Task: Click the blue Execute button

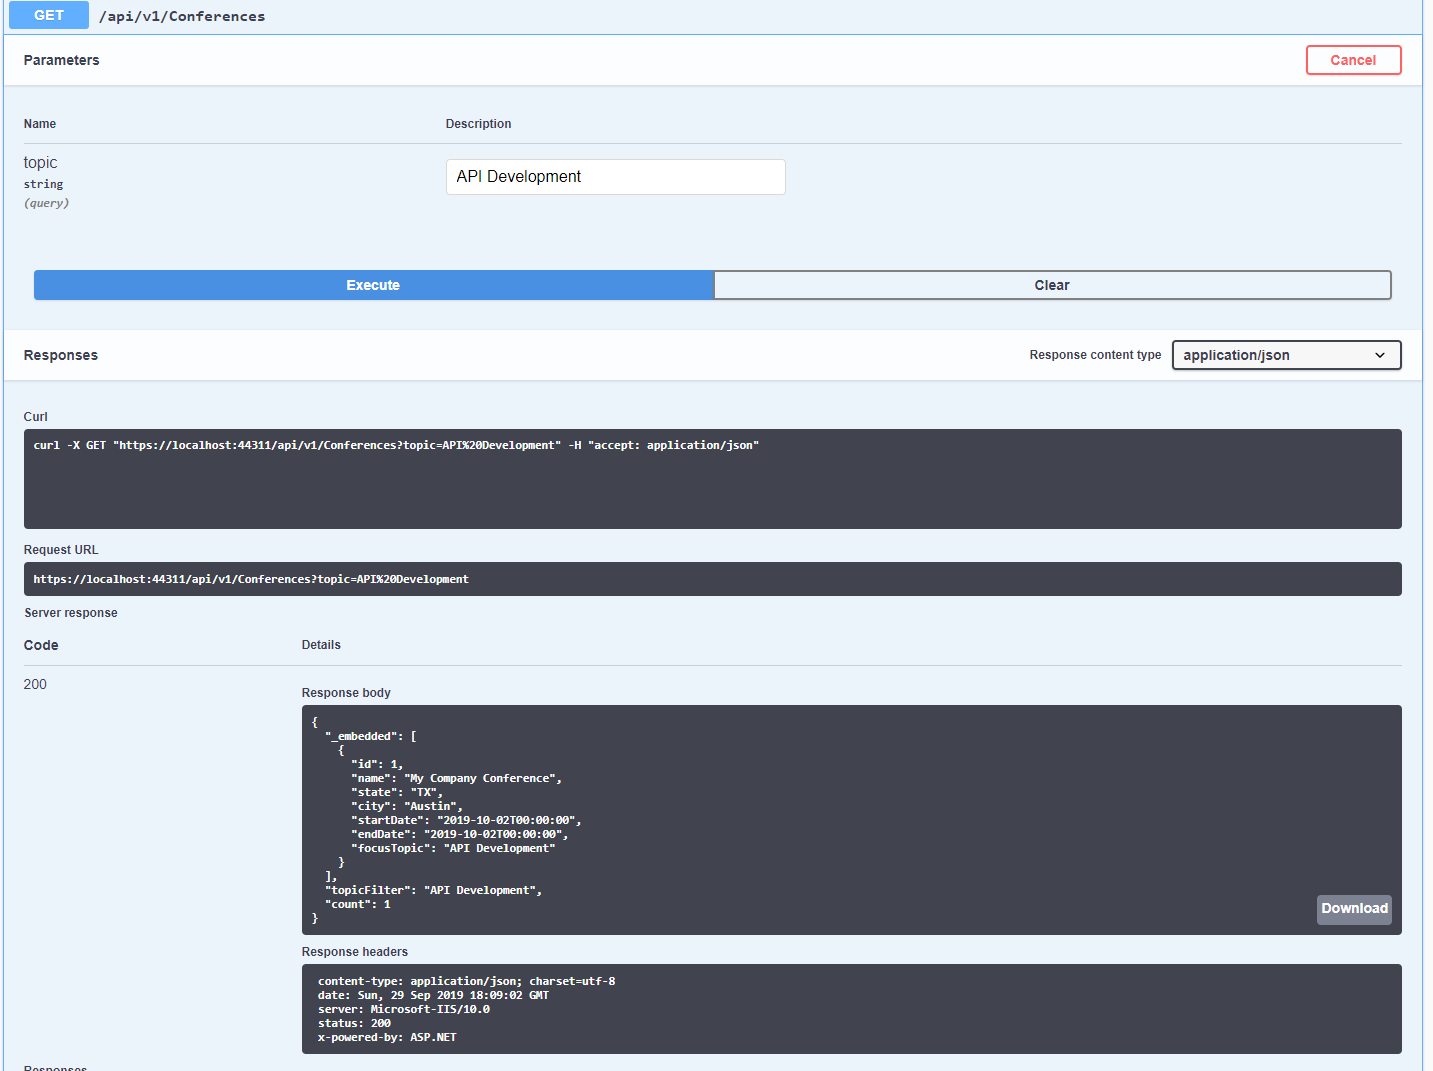Action: (373, 285)
